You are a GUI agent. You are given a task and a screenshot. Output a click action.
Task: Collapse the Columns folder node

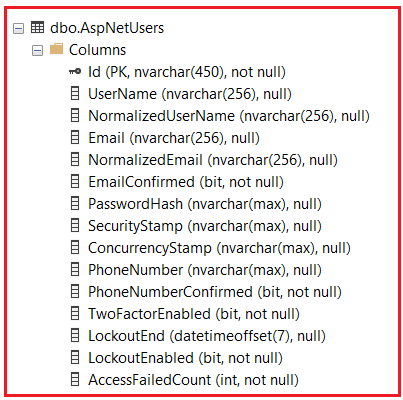coord(37,51)
